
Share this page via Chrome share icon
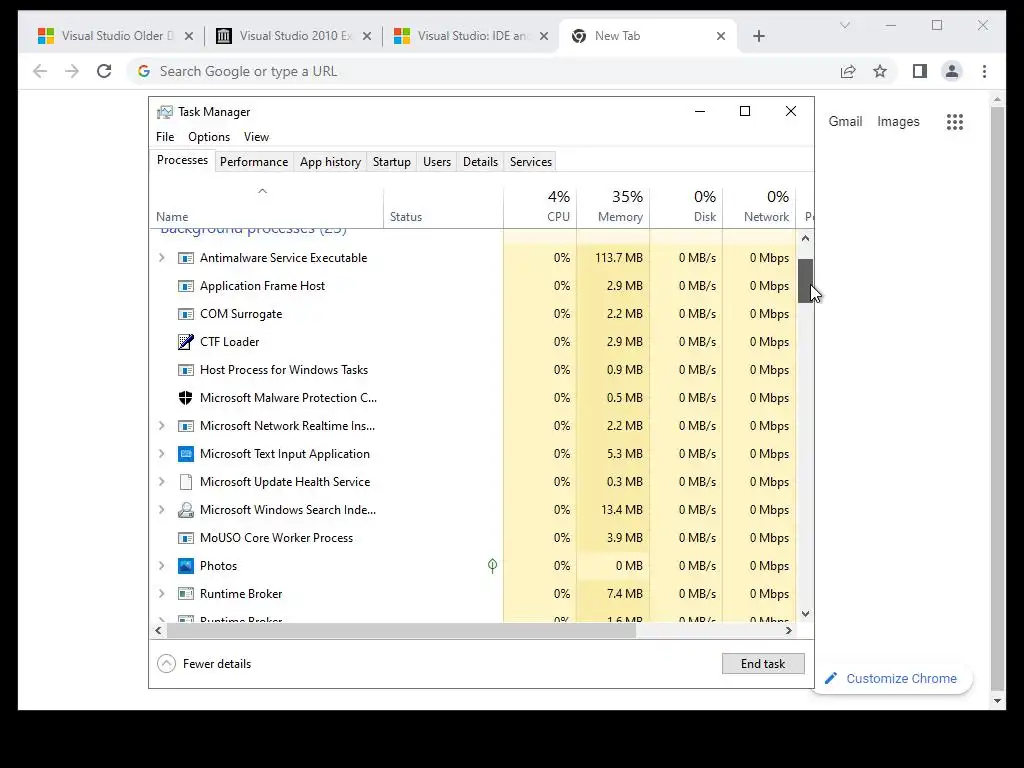tap(848, 71)
